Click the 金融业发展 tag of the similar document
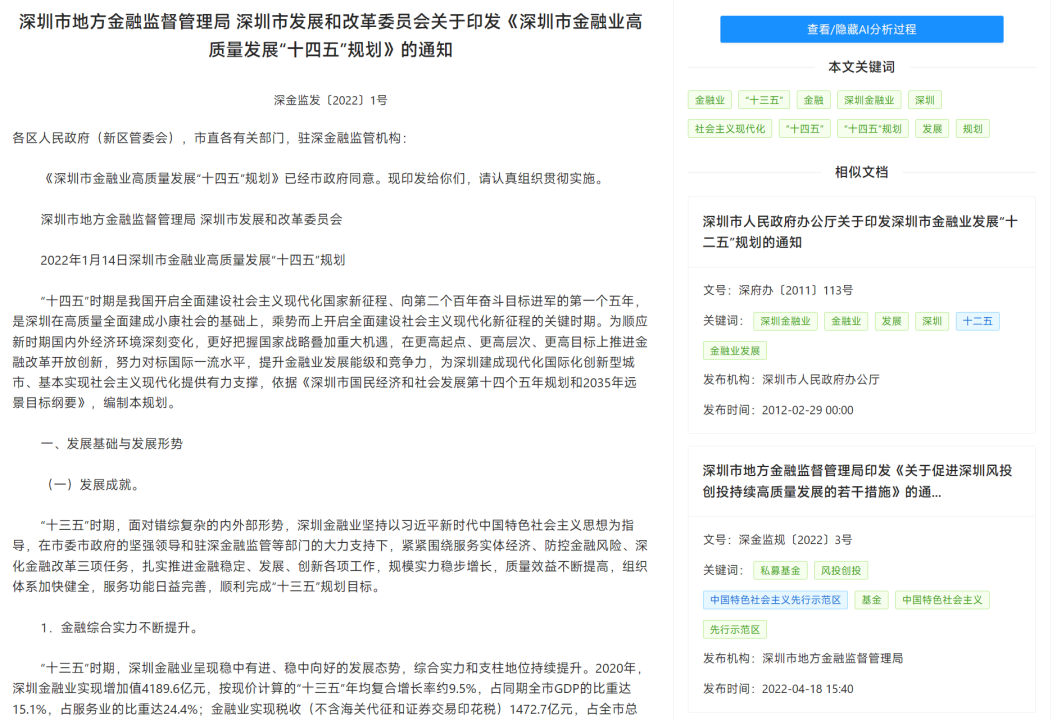 736,350
